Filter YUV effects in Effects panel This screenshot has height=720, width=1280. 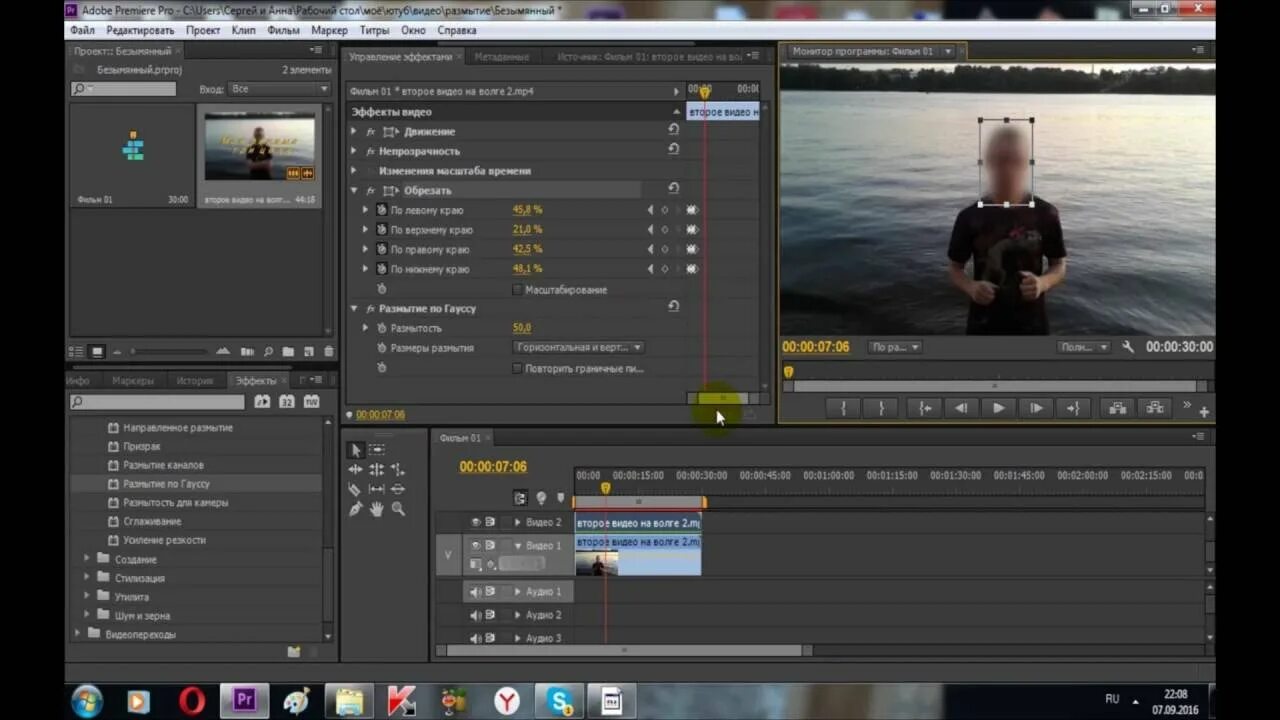[x=312, y=401]
